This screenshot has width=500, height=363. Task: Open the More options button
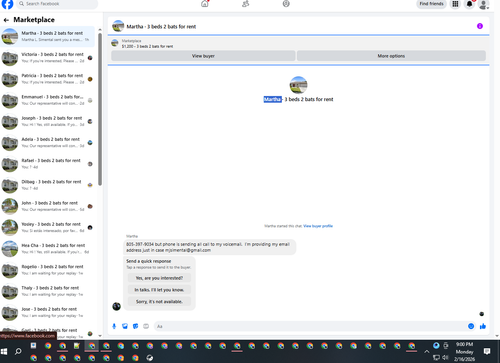click(391, 56)
